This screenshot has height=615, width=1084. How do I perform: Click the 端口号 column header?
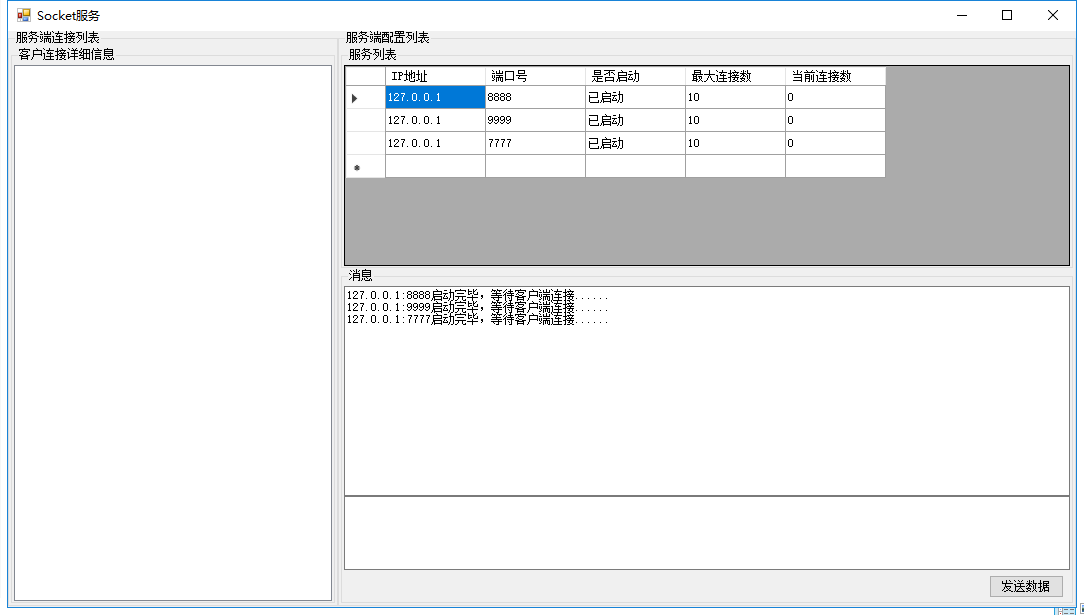tap(536, 76)
